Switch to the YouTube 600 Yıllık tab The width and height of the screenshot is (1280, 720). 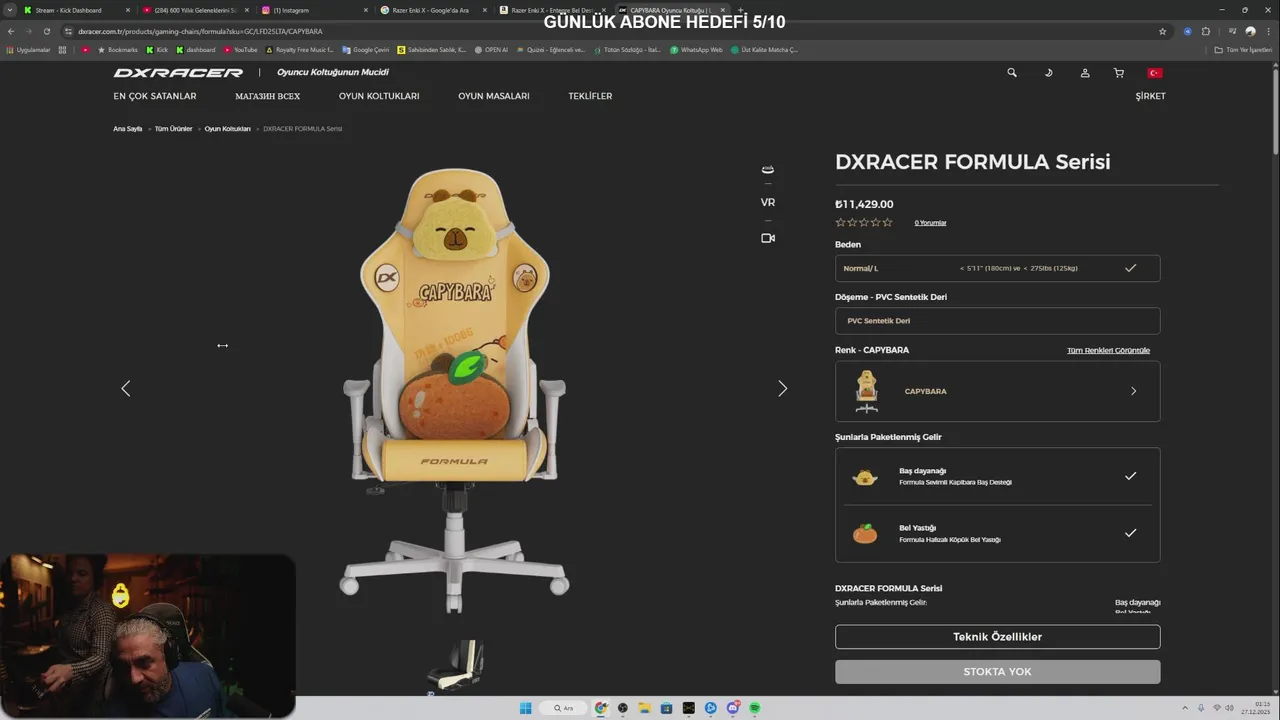196,10
